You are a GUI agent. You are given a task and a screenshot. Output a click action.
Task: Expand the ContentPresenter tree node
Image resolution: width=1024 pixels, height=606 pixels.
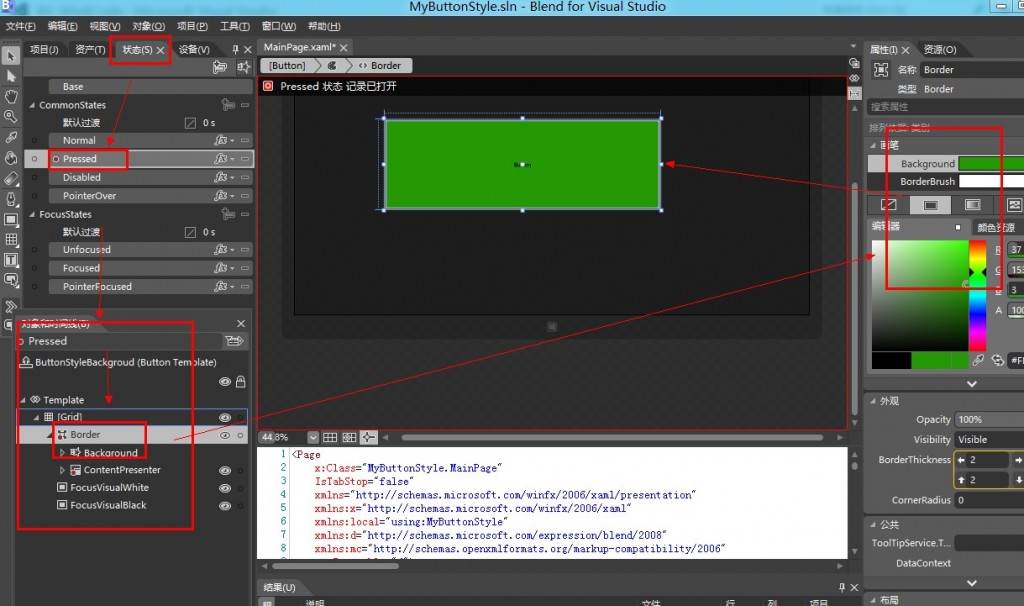(62, 470)
